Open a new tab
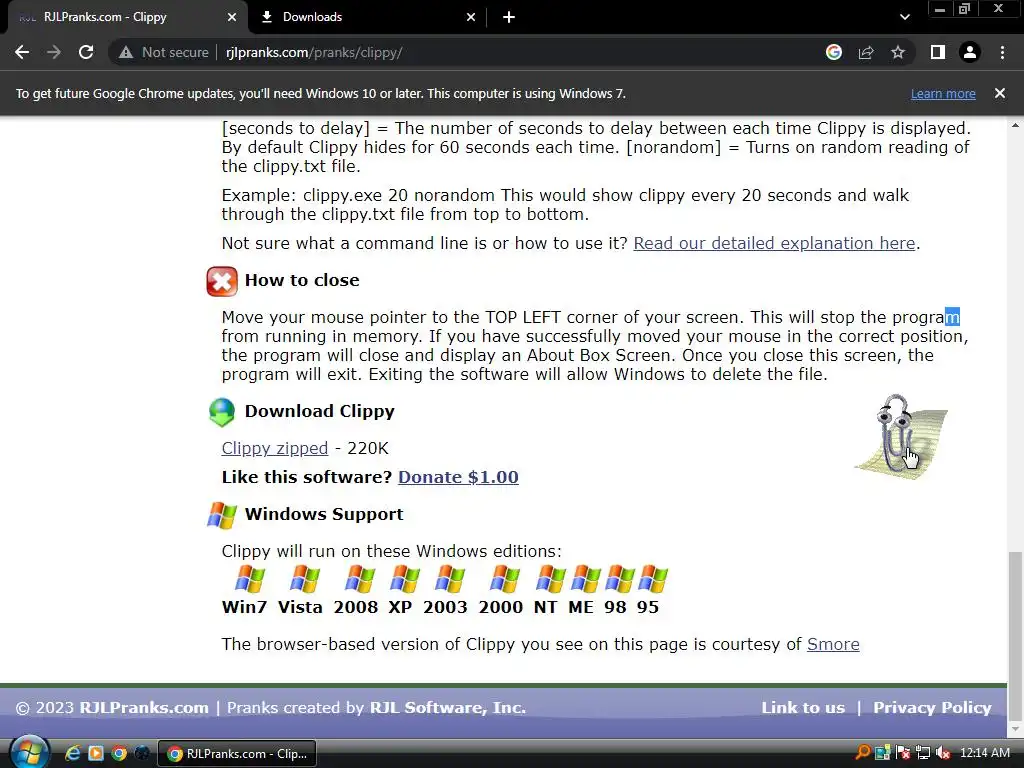Viewport: 1024px width, 768px height. [x=509, y=17]
